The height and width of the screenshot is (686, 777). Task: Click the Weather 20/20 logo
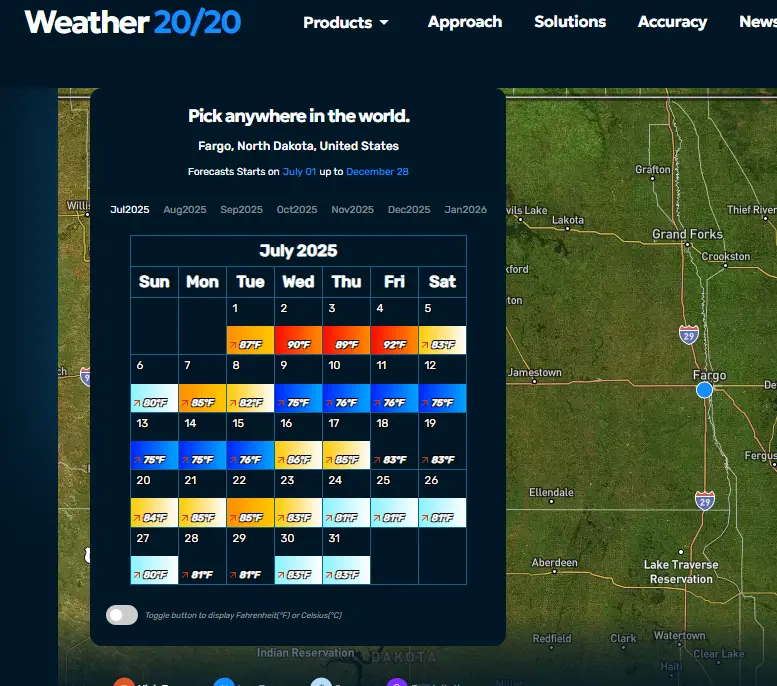click(133, 22)
